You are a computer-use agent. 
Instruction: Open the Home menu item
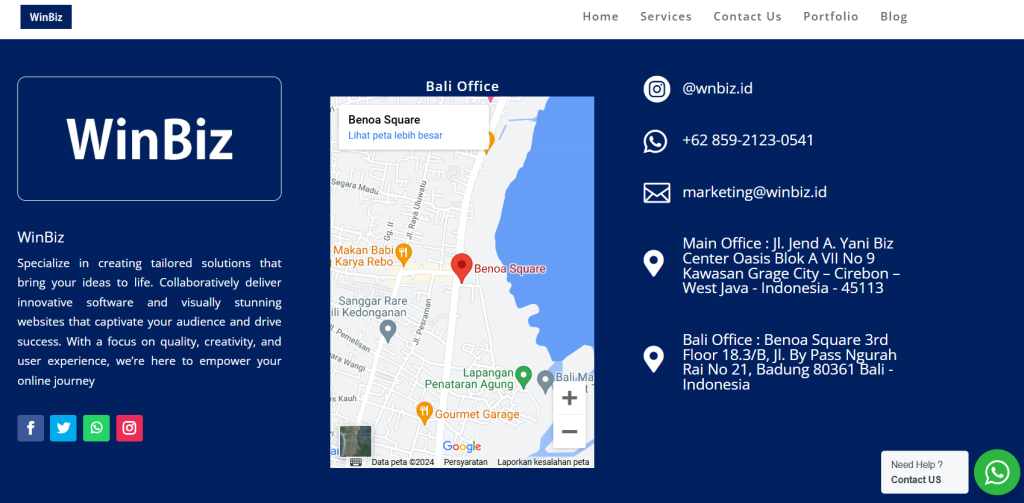click(x=600, y=16)
